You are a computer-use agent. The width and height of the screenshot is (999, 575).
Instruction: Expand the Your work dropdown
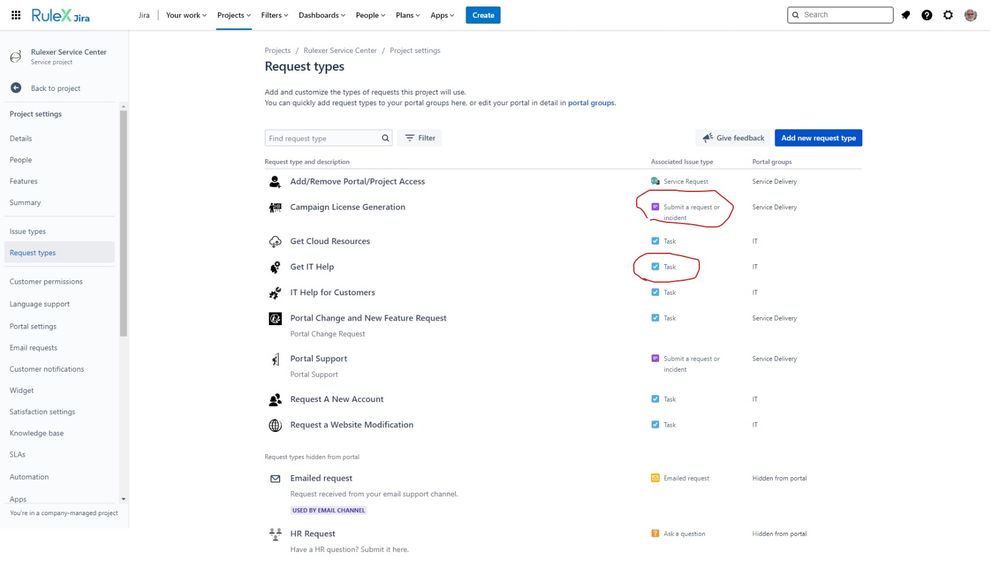point(186,15)
